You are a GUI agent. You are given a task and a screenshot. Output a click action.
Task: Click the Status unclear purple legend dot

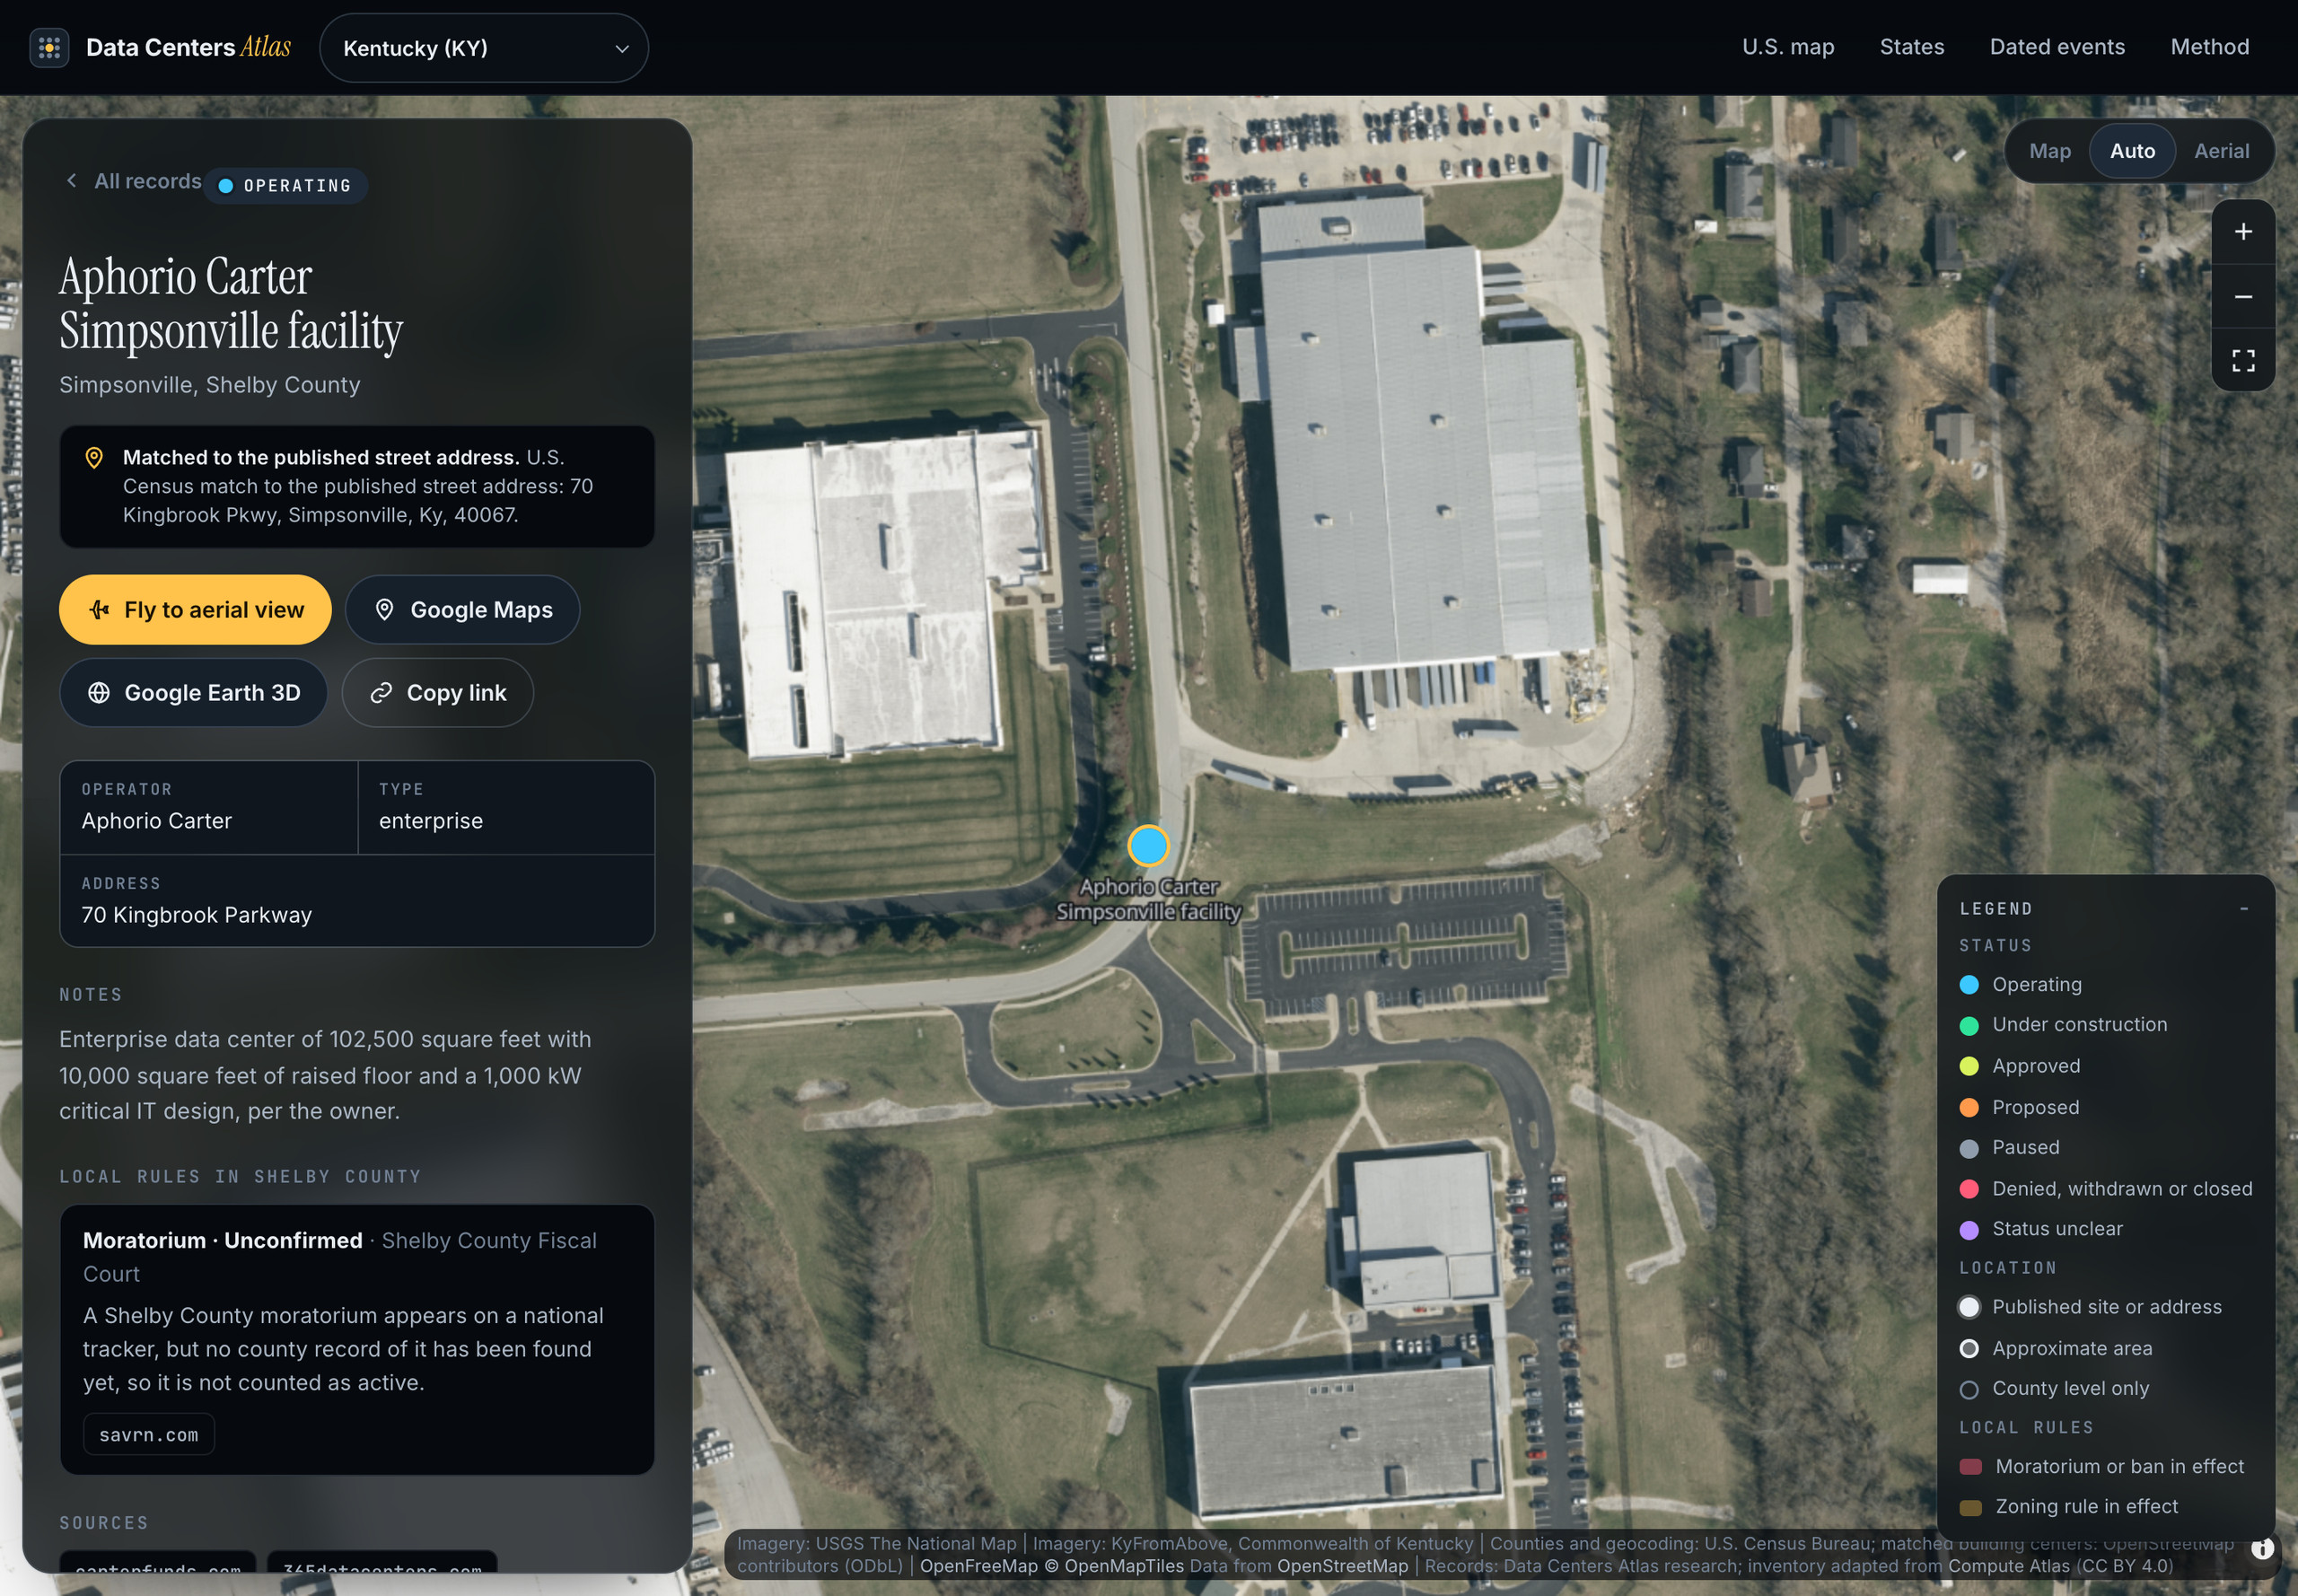coord(1969,1230)
